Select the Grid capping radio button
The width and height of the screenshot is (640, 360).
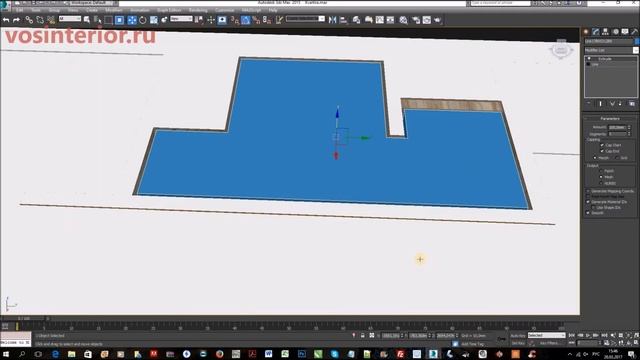click(x=617, y=158)
